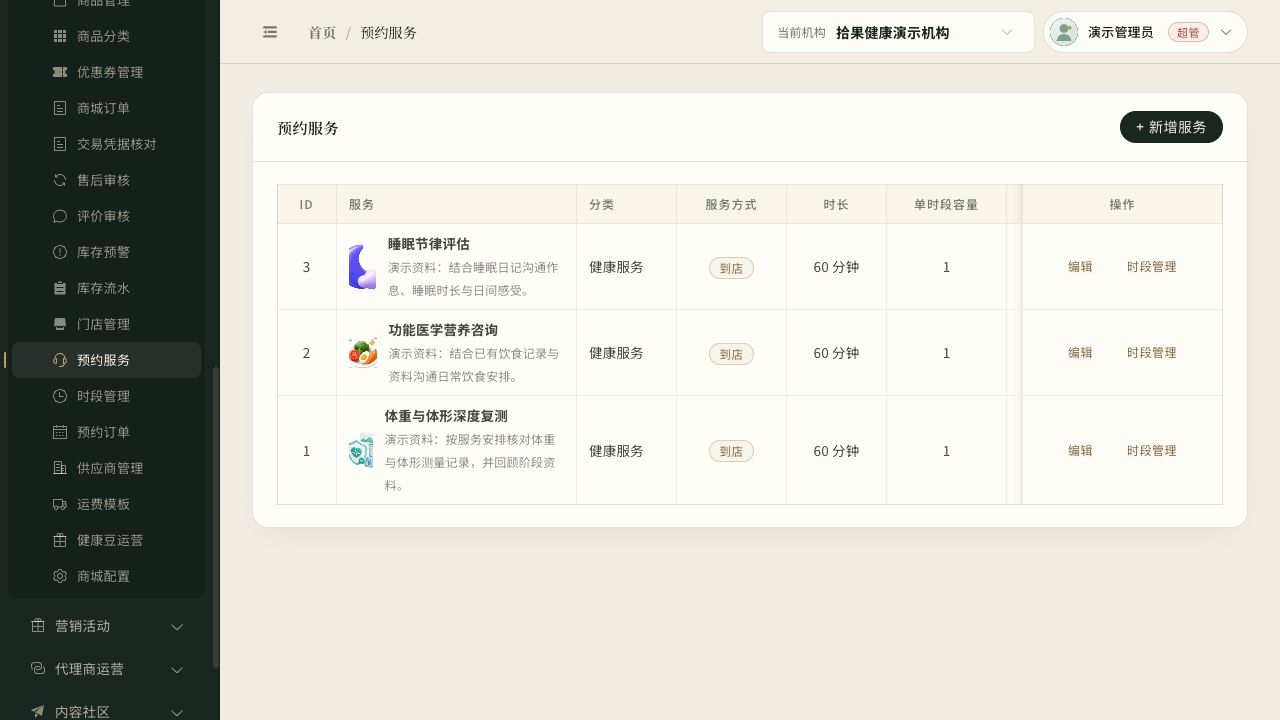The image size is (1280, 720).
Task: Select 预约订单 in the sidebar
Action: tap(104, 432)
